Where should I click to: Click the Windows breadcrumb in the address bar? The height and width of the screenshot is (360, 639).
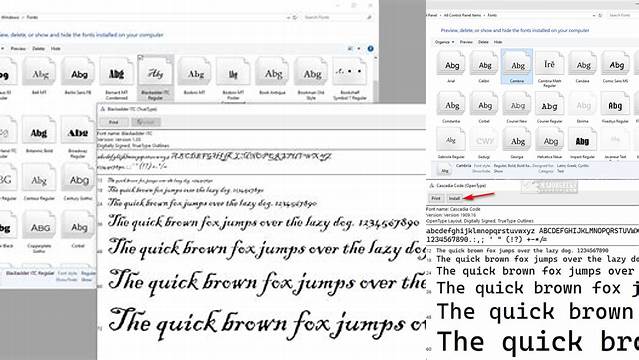pyautogui.click(x=11, y=18)
